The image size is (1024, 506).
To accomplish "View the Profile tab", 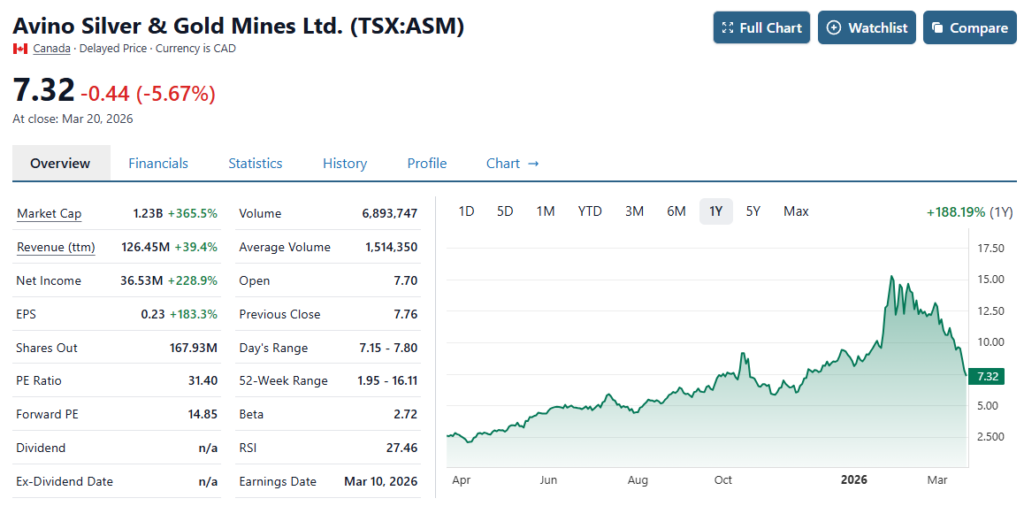I will coord(426,163).
